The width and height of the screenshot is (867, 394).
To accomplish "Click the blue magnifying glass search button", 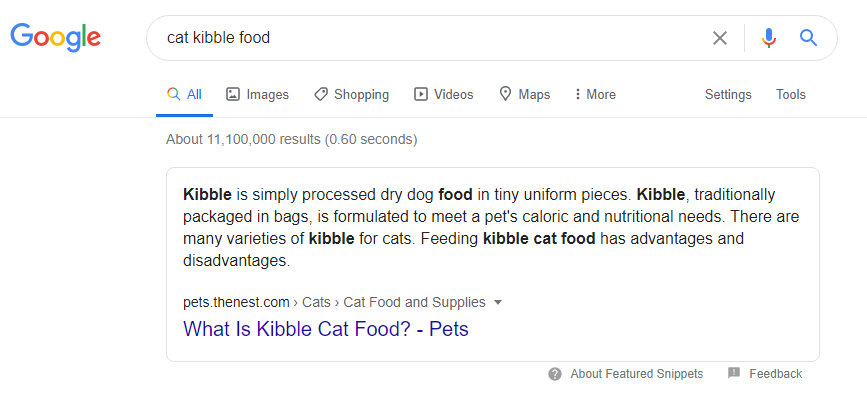I will tap(808, 38).
